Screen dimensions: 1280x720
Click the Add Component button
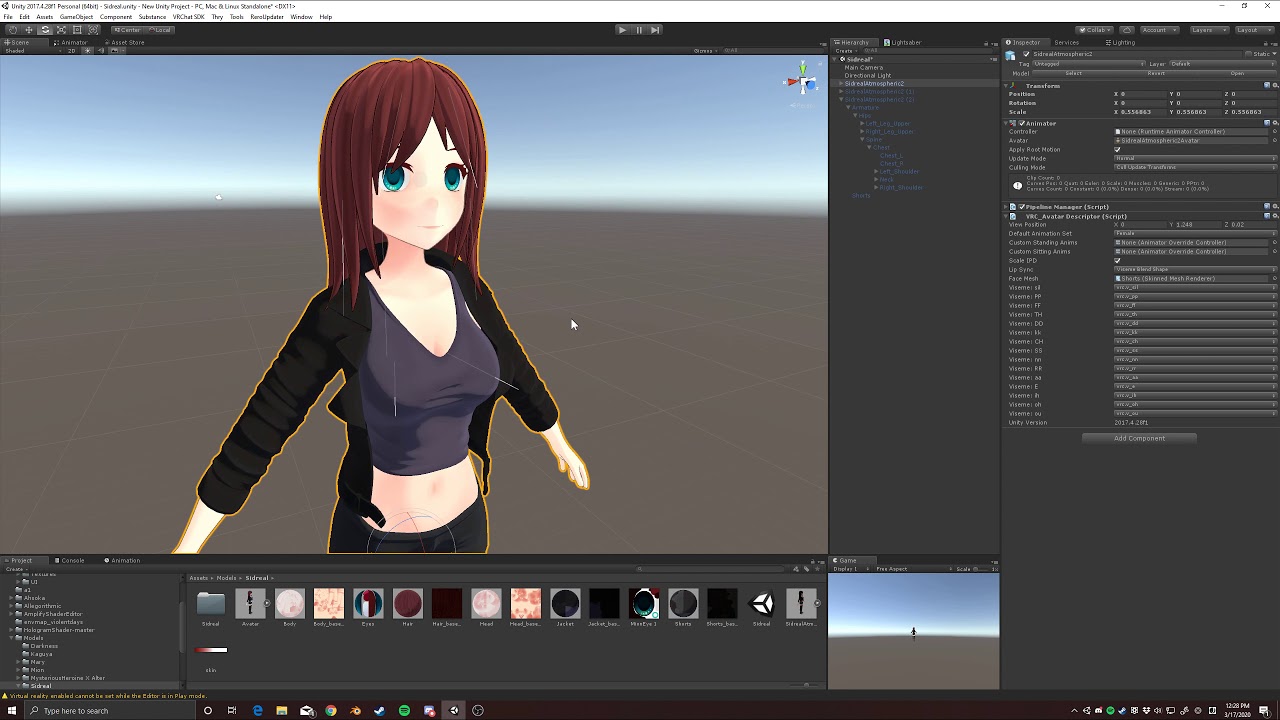[x=1139, y=438]
